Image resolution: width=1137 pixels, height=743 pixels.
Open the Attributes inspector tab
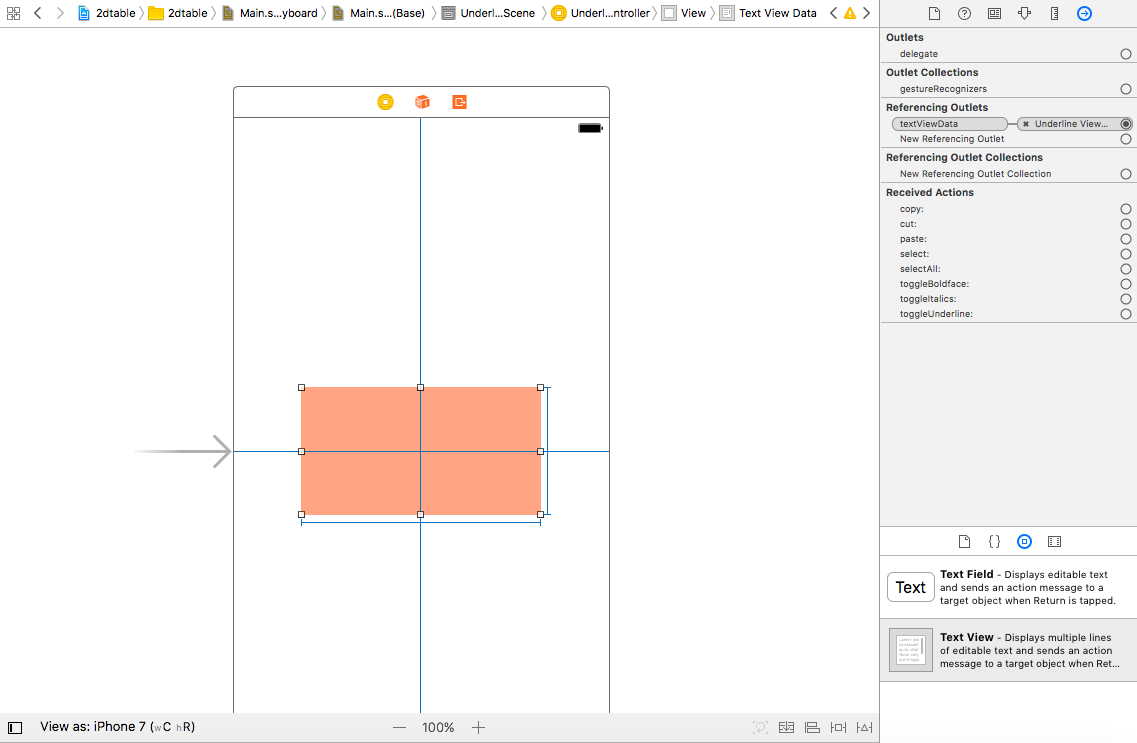(x=1024, y=14)
